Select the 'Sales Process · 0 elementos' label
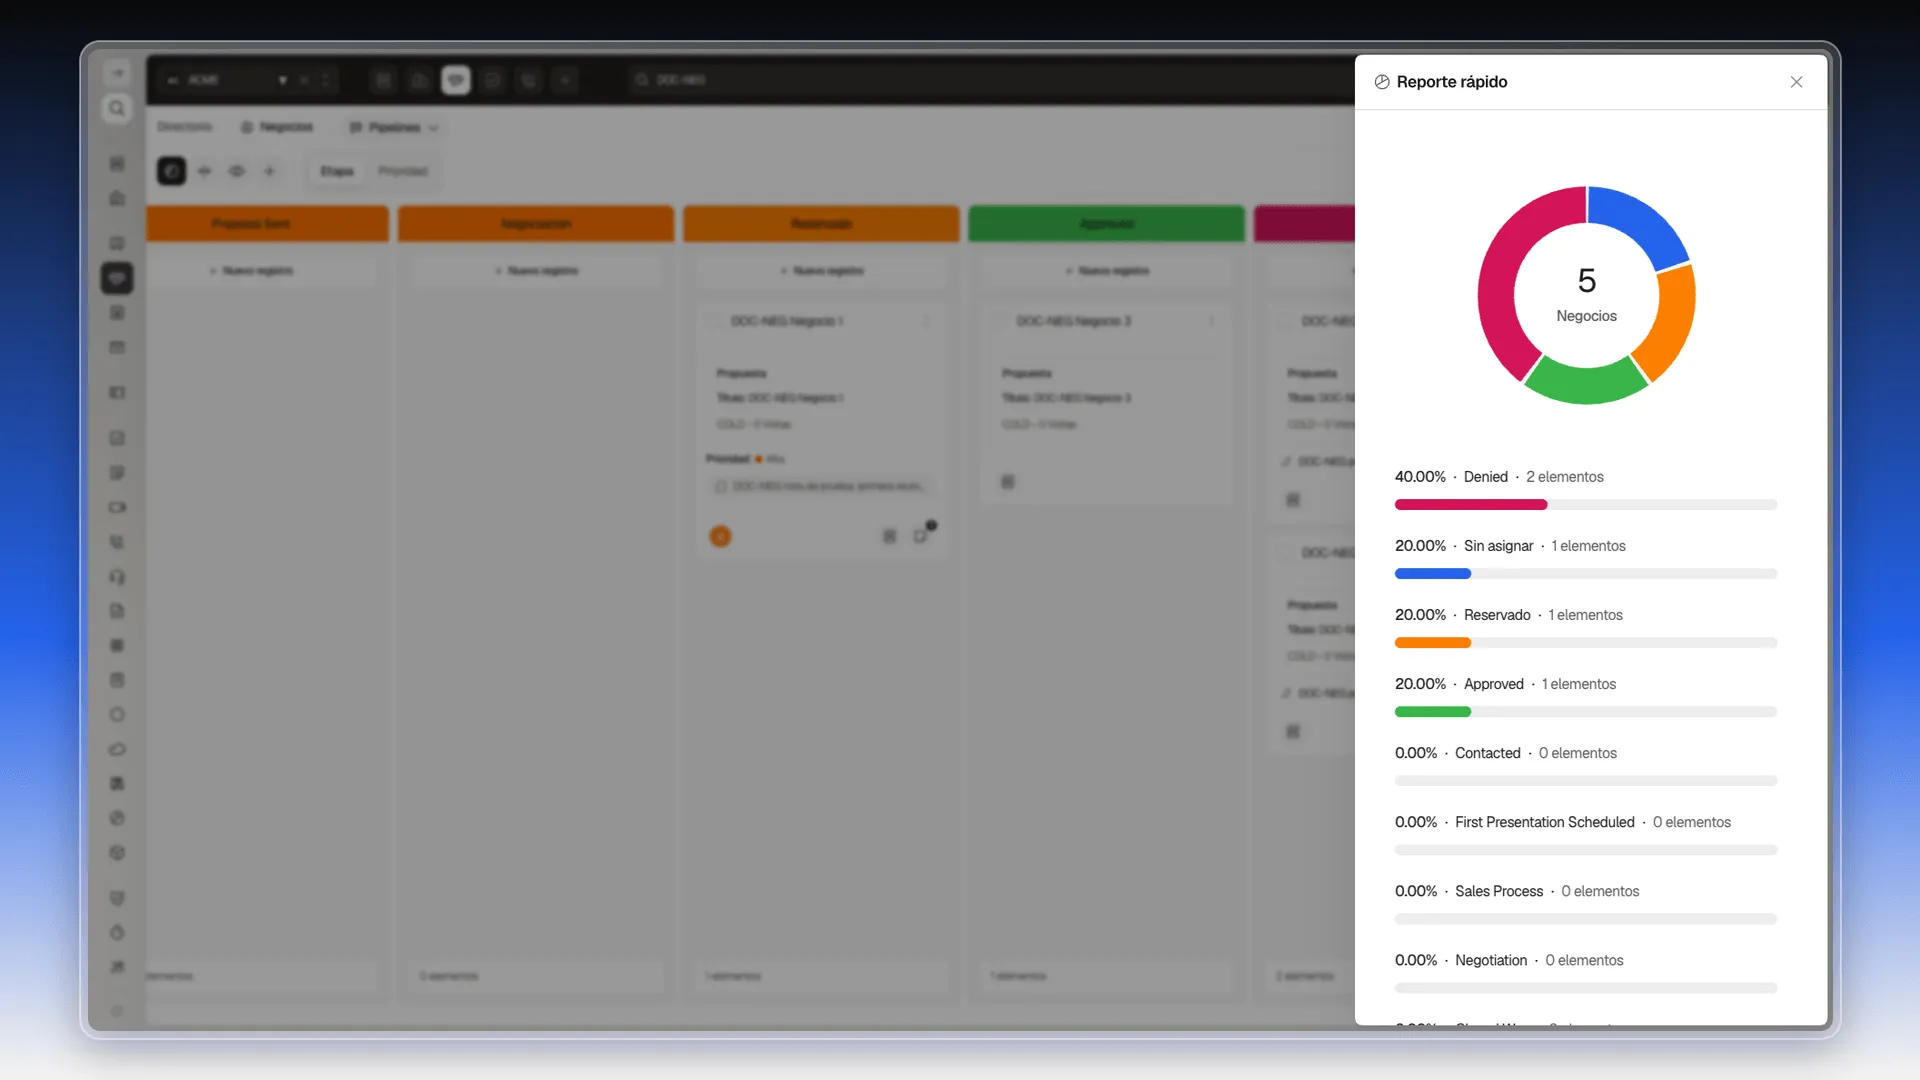This screenshot has width=1920, height=1080. coord(1547,891)
